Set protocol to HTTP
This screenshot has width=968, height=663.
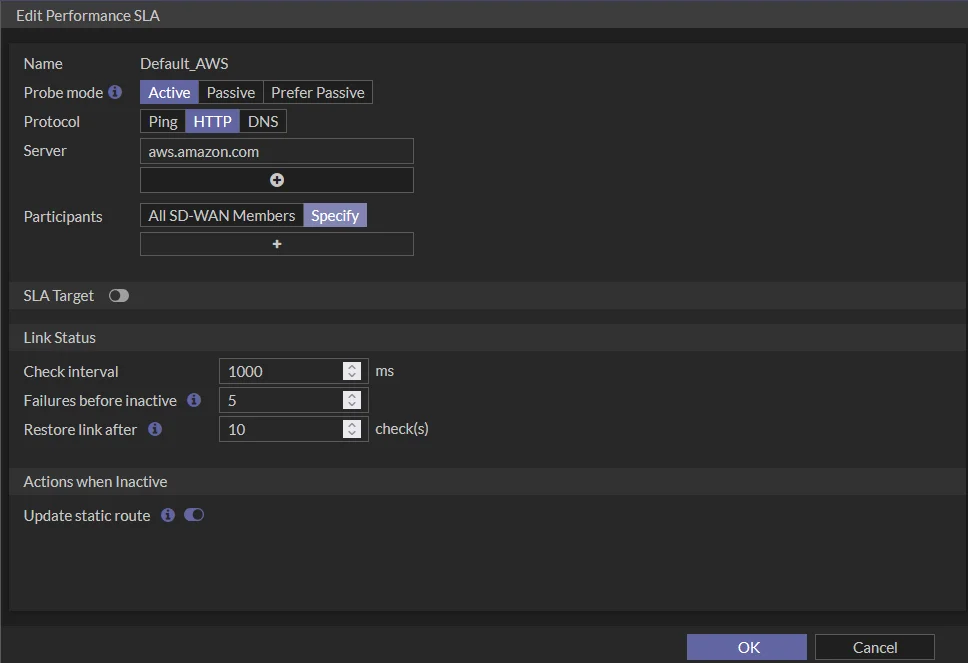tap(212, 121)
